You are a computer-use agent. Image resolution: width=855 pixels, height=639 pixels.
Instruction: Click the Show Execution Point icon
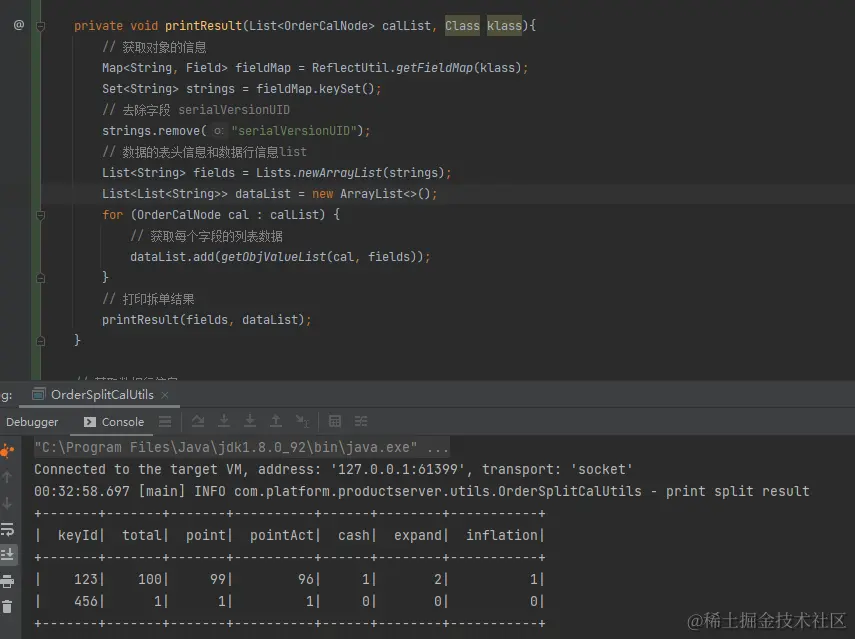pyautogui.click(x=198, y=421)
